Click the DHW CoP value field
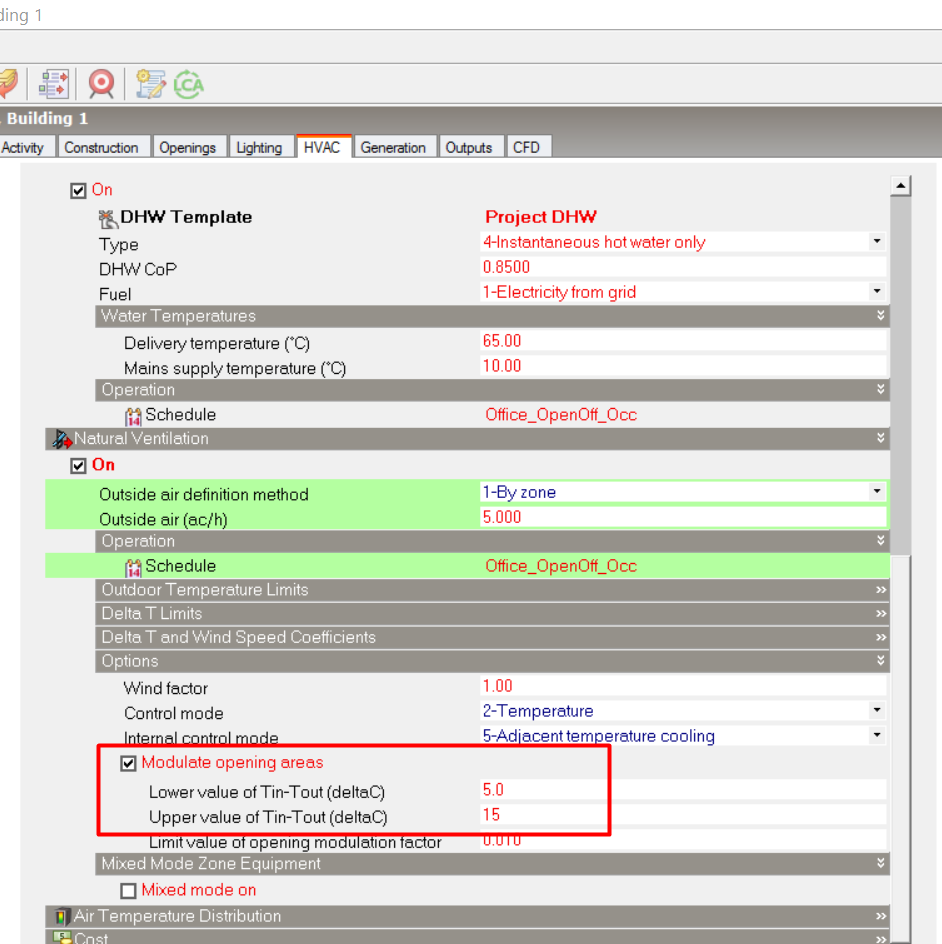The height and width of the screenshot is (944, 942). click(x=683, y=267)
